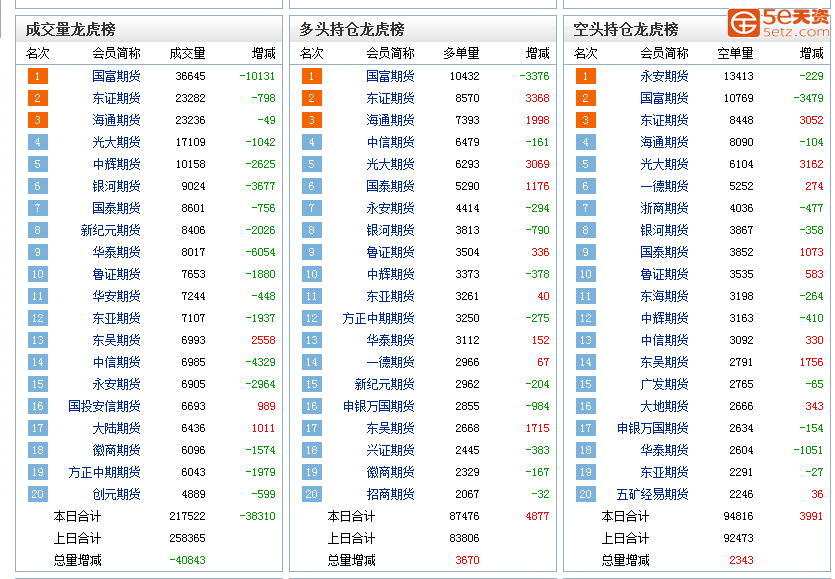The image size is (835, 579).
Task: Open the 创元期货 member link
Action: (x=116, y=494)
